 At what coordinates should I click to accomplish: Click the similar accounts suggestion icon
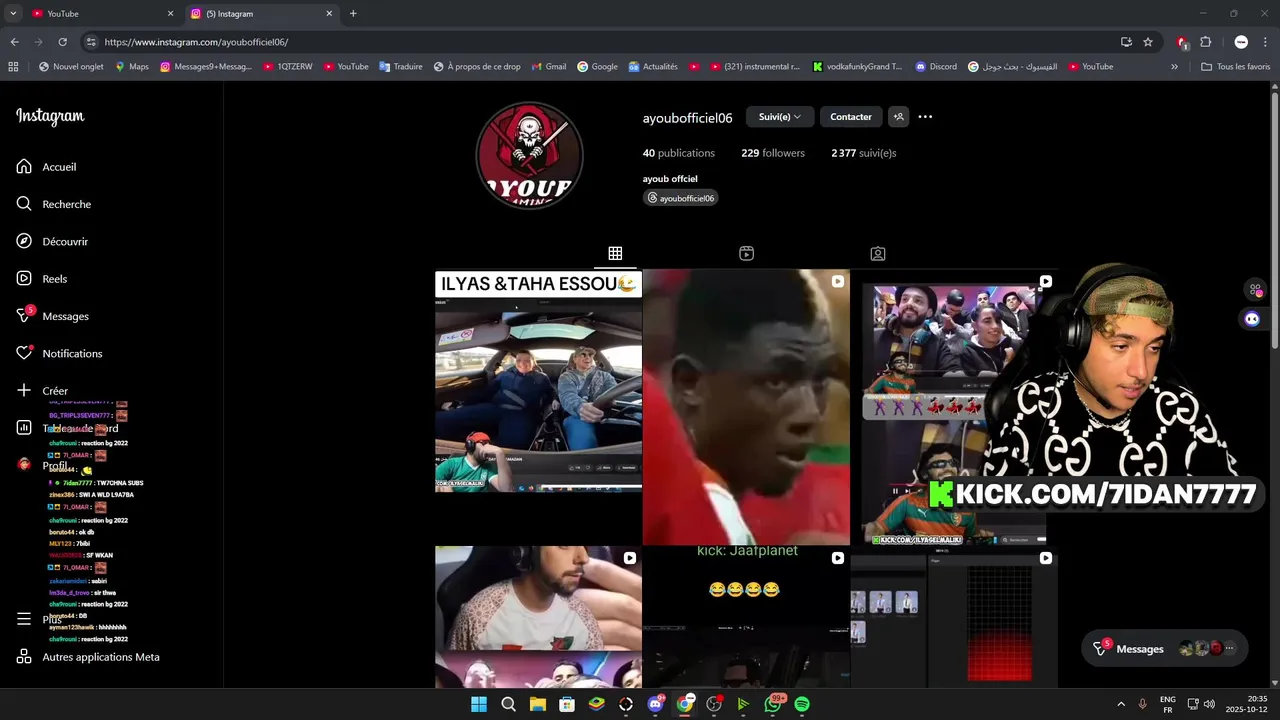pyautogui.click(x=898, y=117)
